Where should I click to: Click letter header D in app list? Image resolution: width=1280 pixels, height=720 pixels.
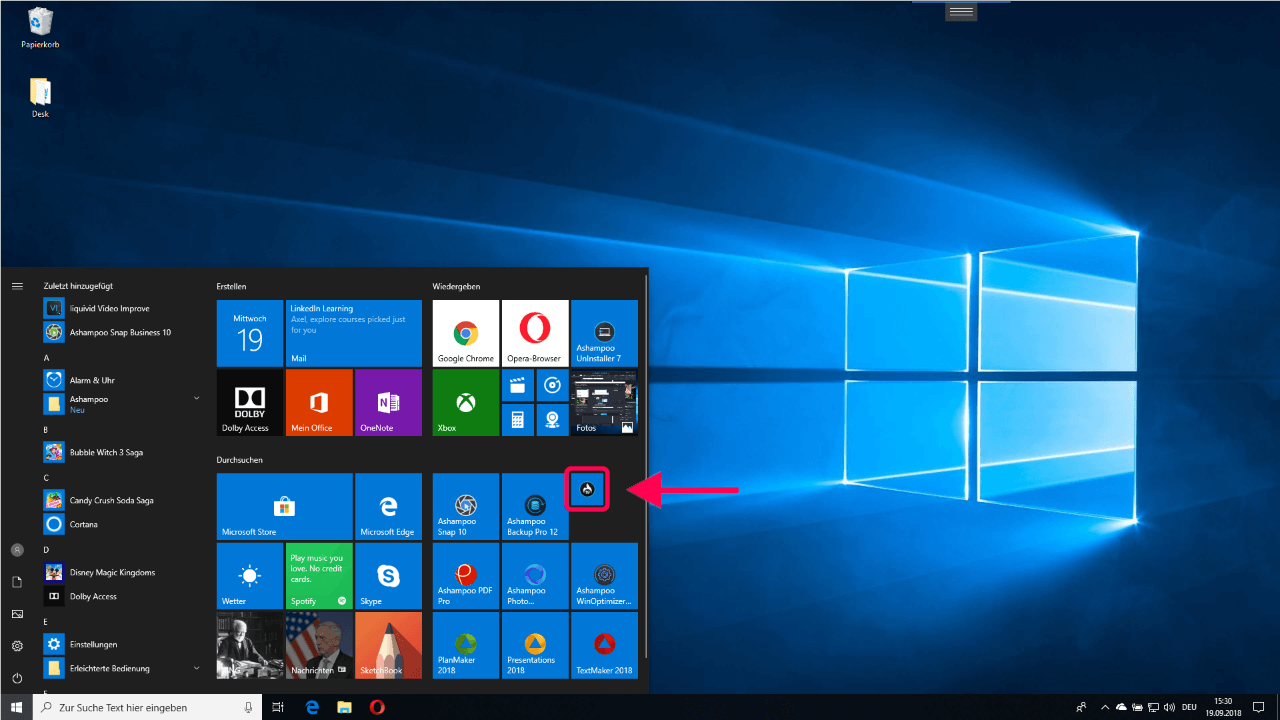46,549
